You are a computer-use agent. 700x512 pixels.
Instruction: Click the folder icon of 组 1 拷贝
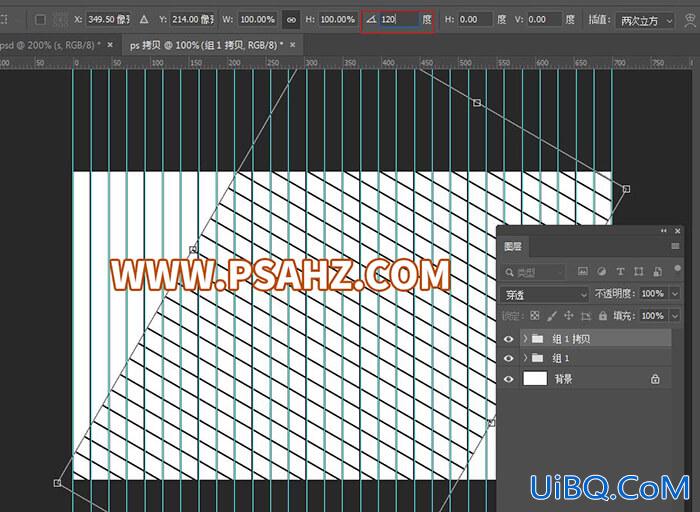pyautogui.click(x=538, y=339)
